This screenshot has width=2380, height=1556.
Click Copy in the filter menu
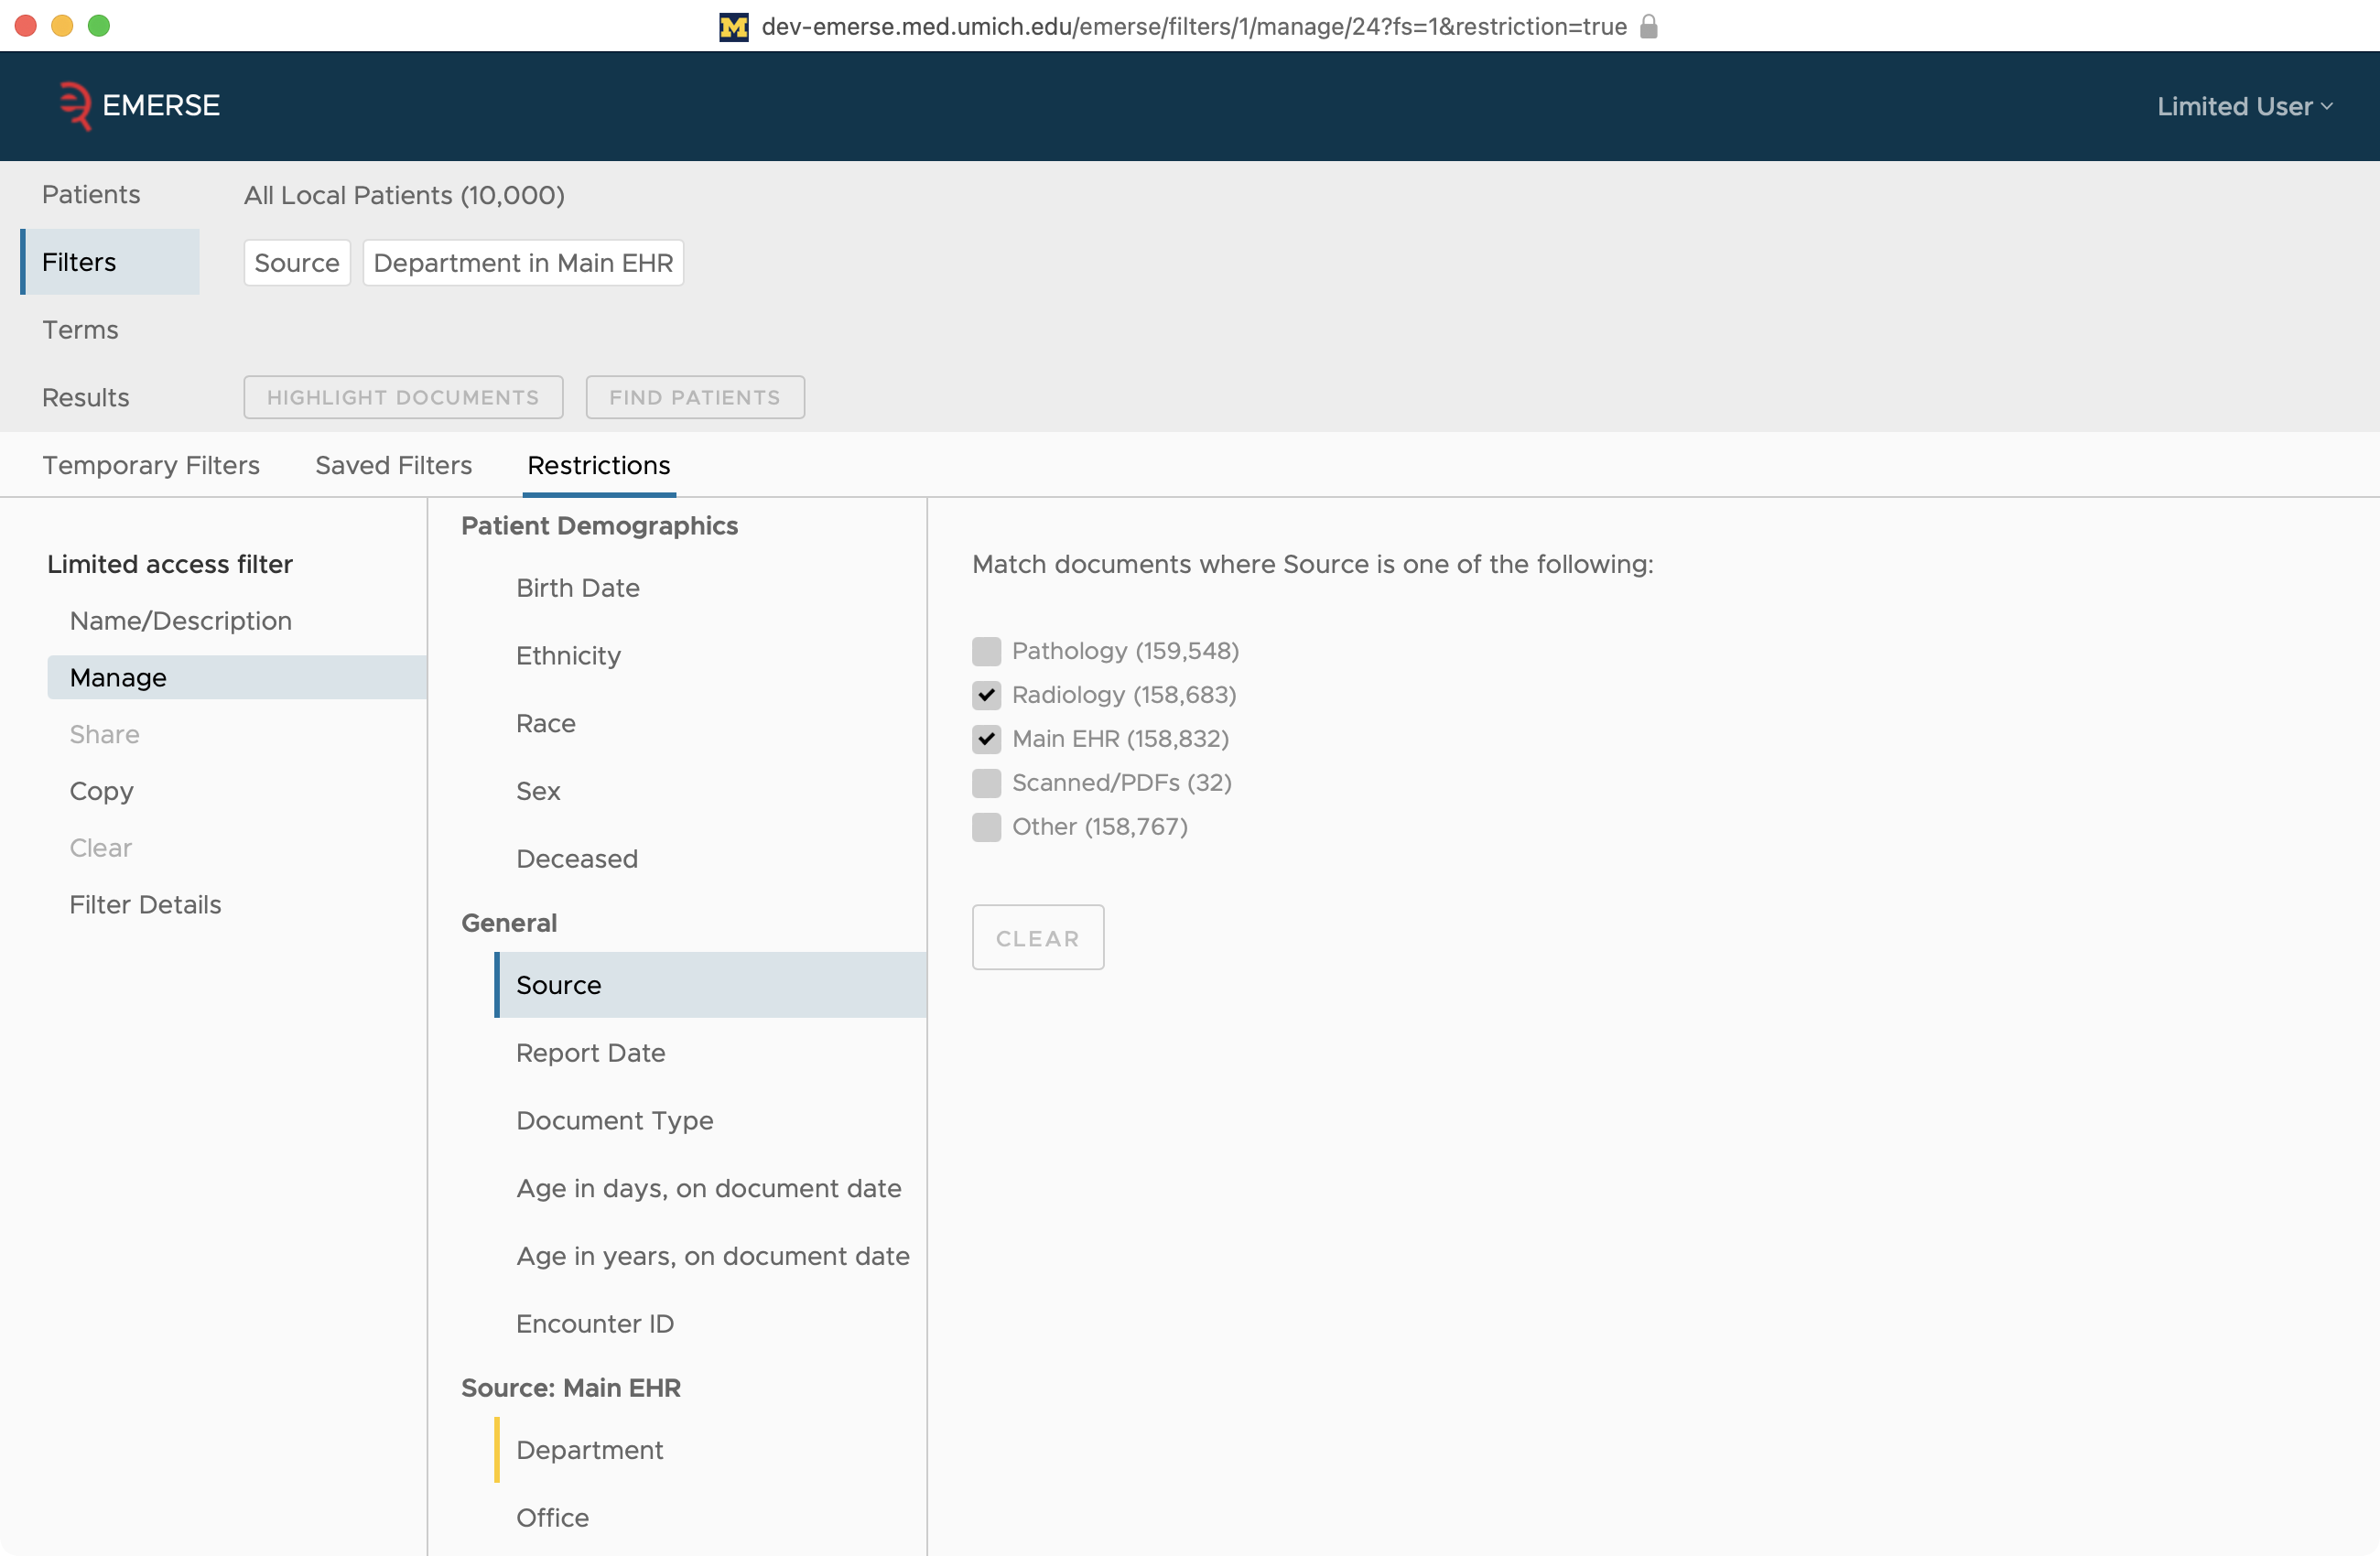pyautogui.click(x=101, y=791)
